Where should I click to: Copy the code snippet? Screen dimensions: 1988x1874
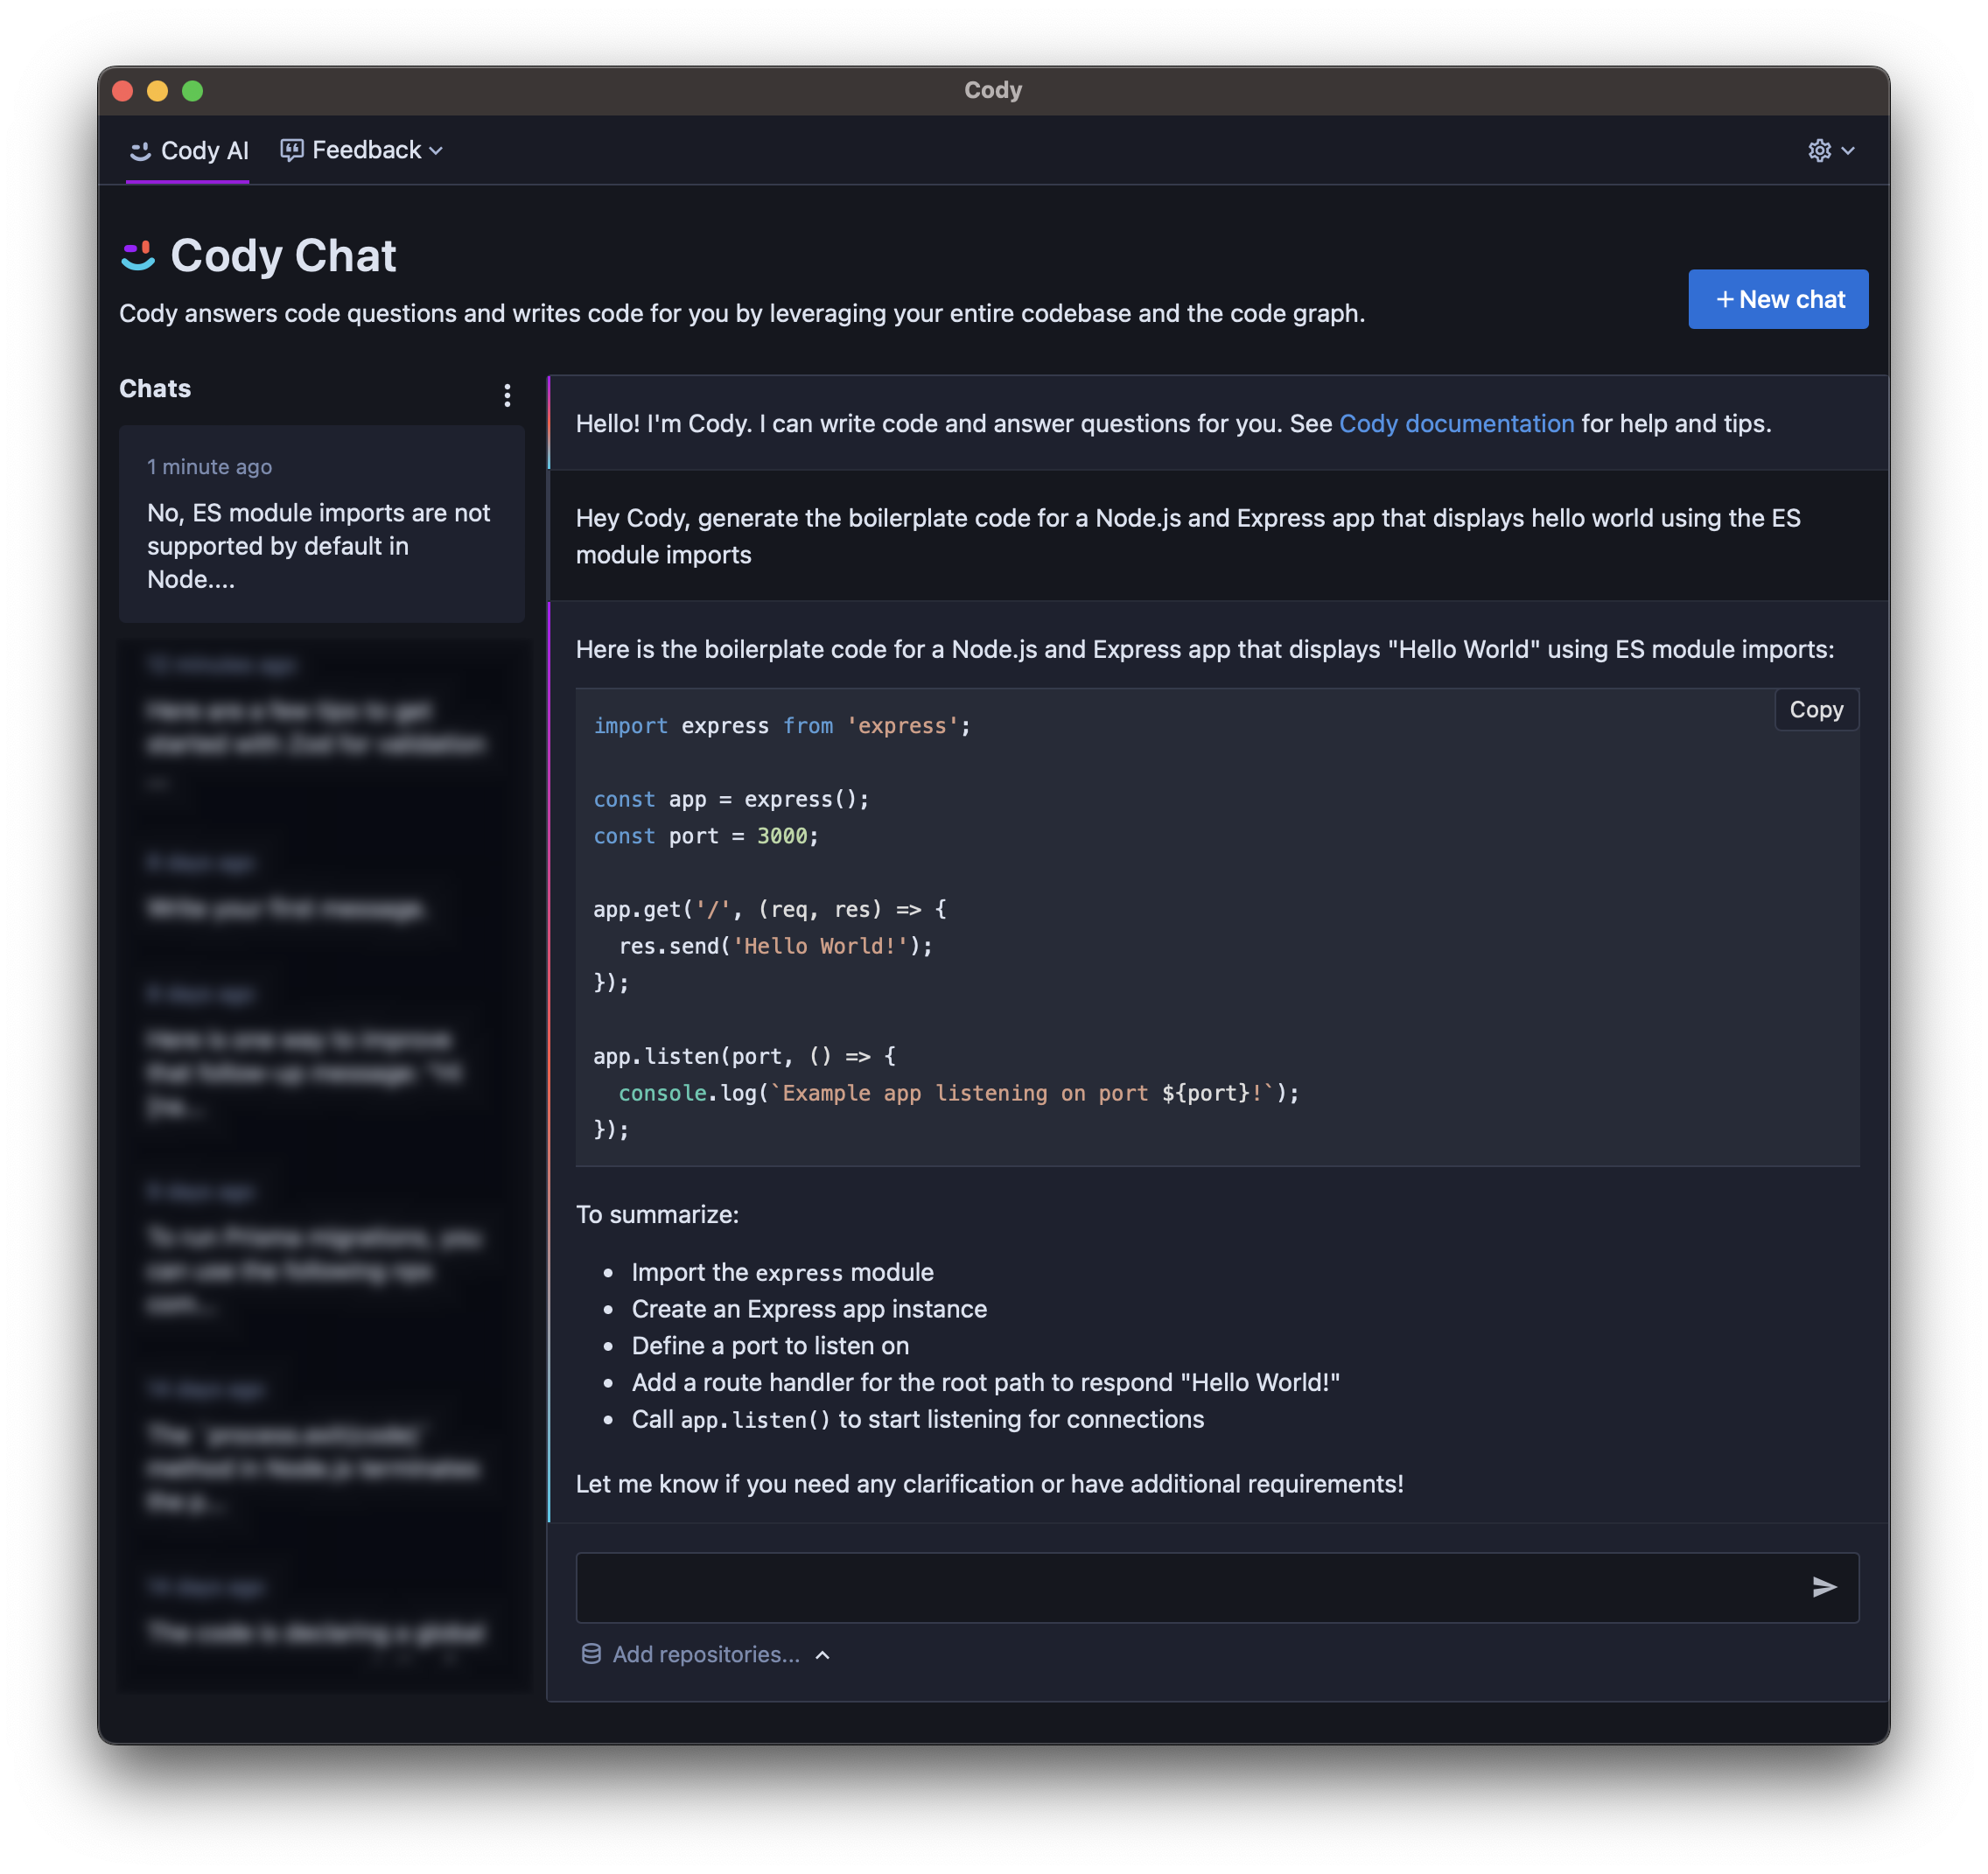click(x=1816, y=709)
